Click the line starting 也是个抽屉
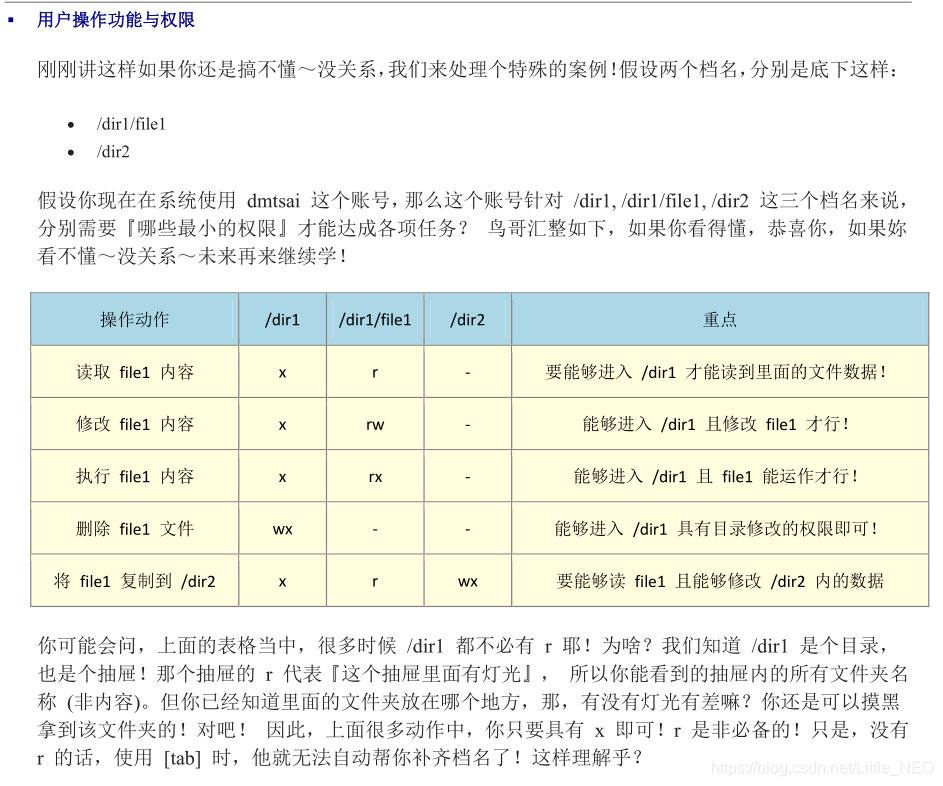Viewport: 943px width, 786px height. coord(473,674)
